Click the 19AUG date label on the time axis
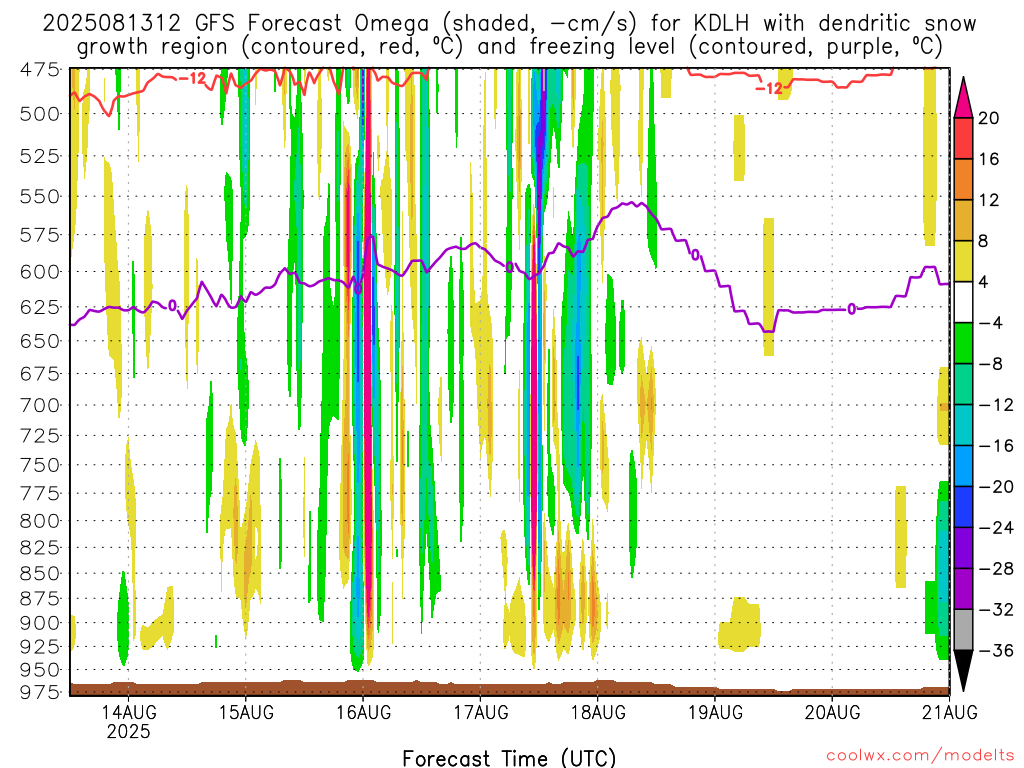Image resolution: width=1024 pixels, height=768 pixels. [x=715, y=712]
